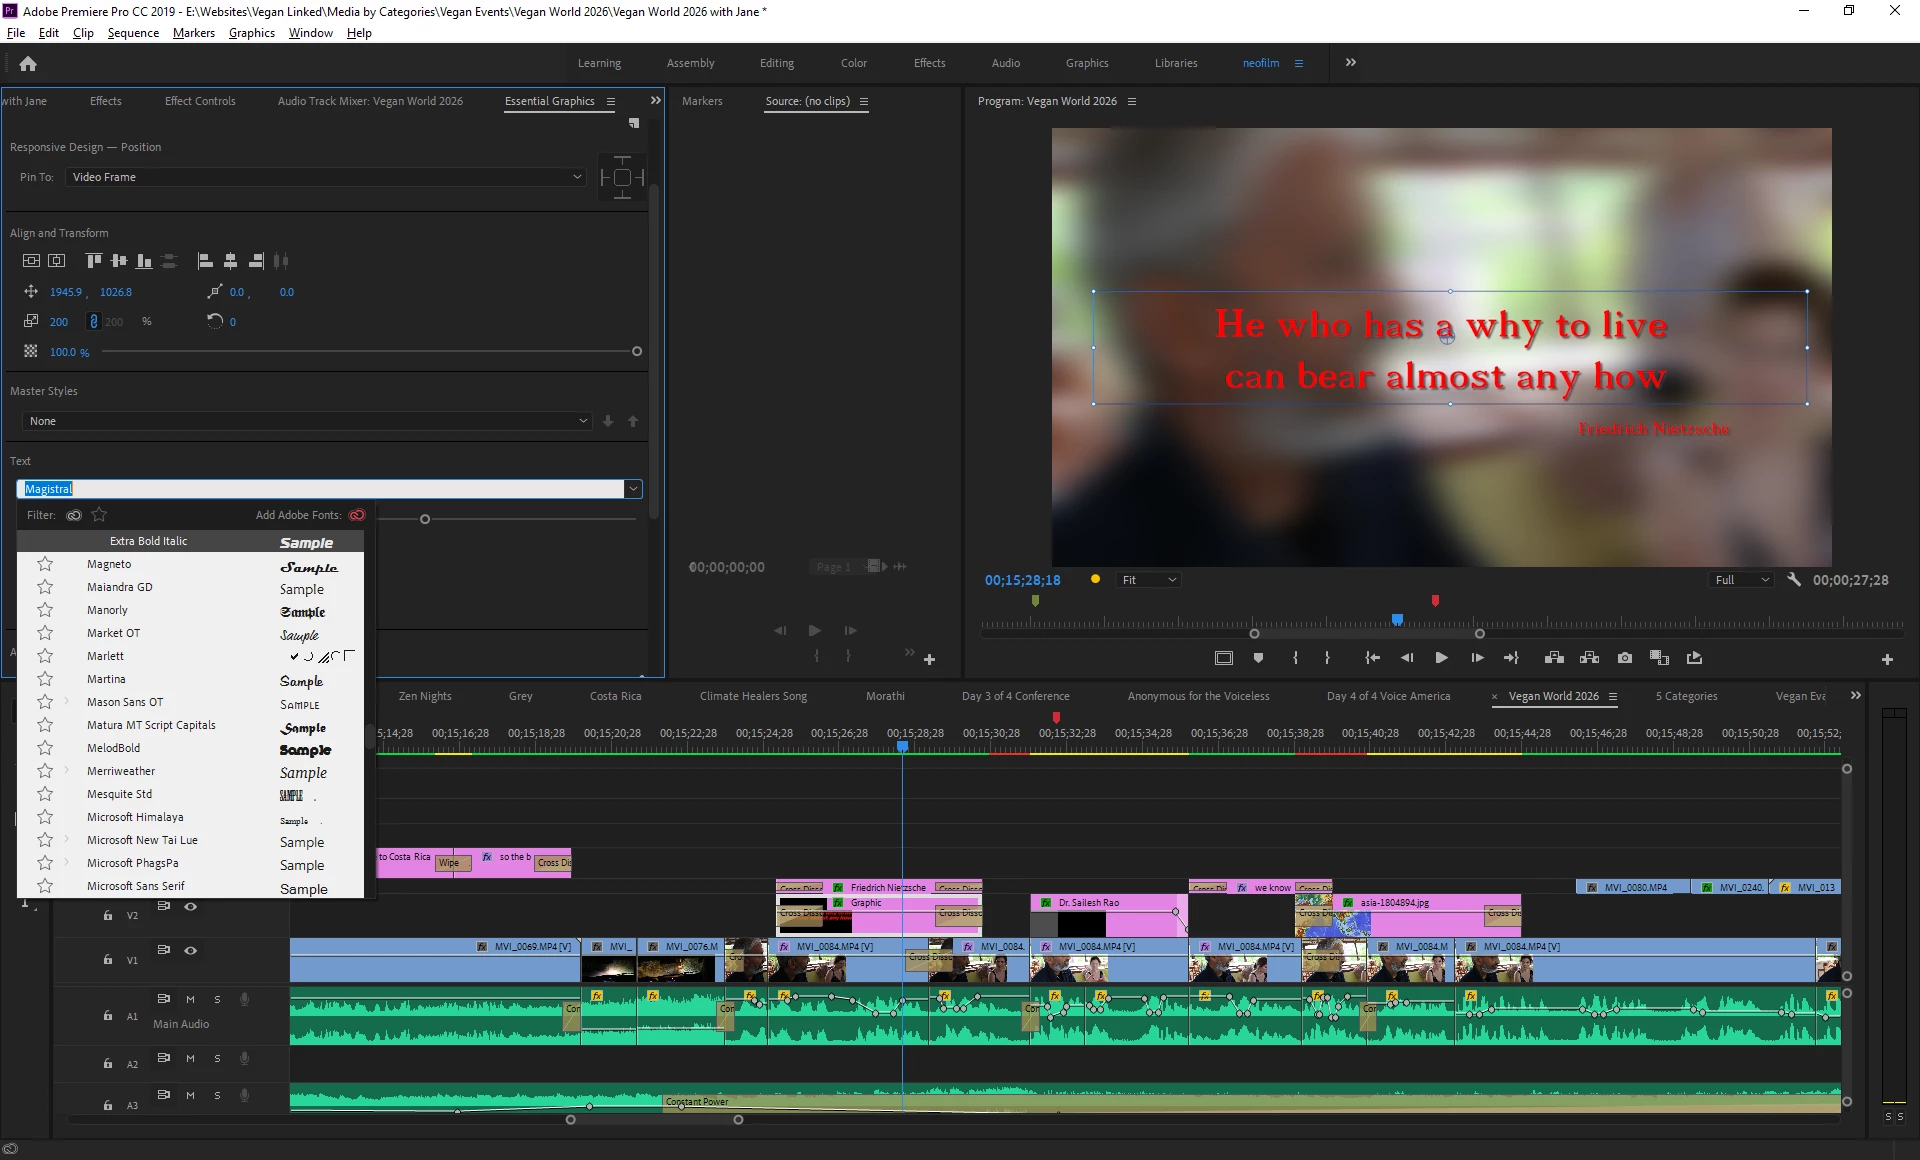Expand the Master Styles dropdown
This screenshot has width=1920, height=1160.
(x=306, y=421)
